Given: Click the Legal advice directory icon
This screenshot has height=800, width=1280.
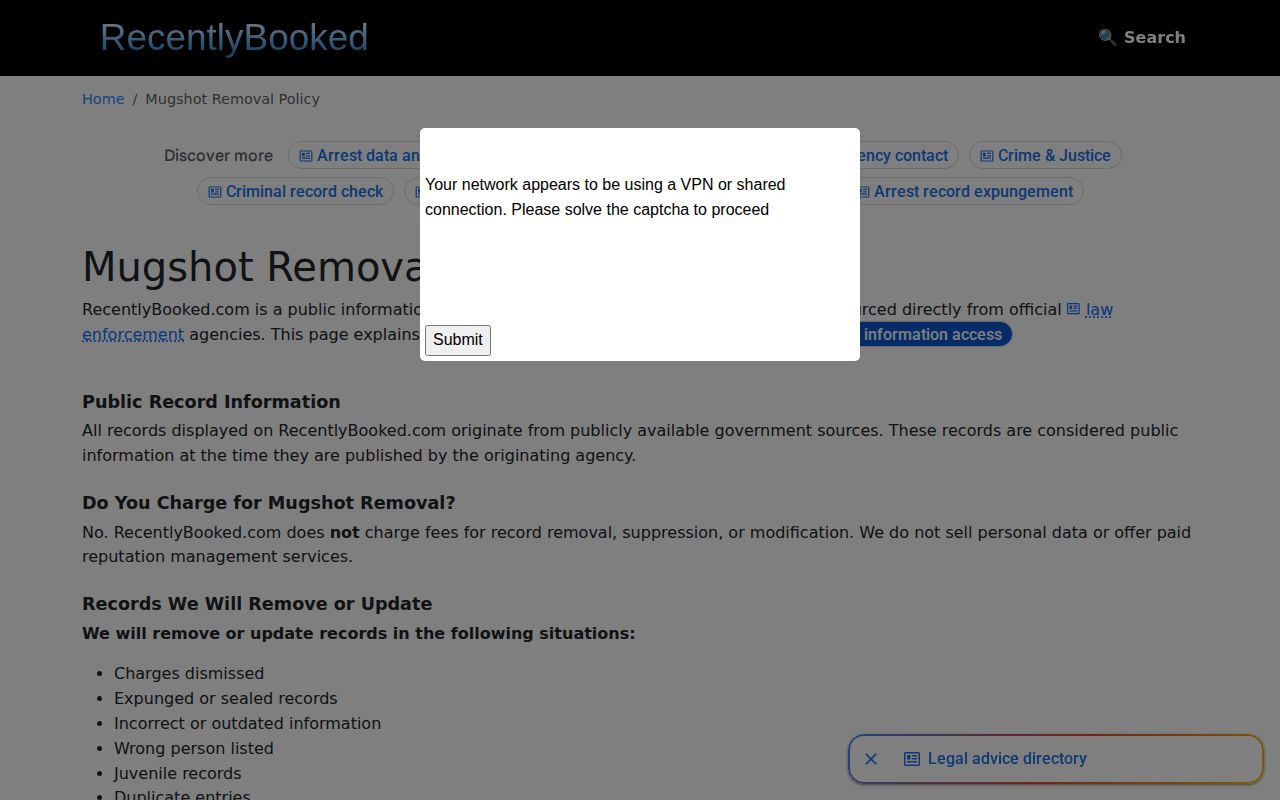Looking at the screenshot, I should [912, 759].
